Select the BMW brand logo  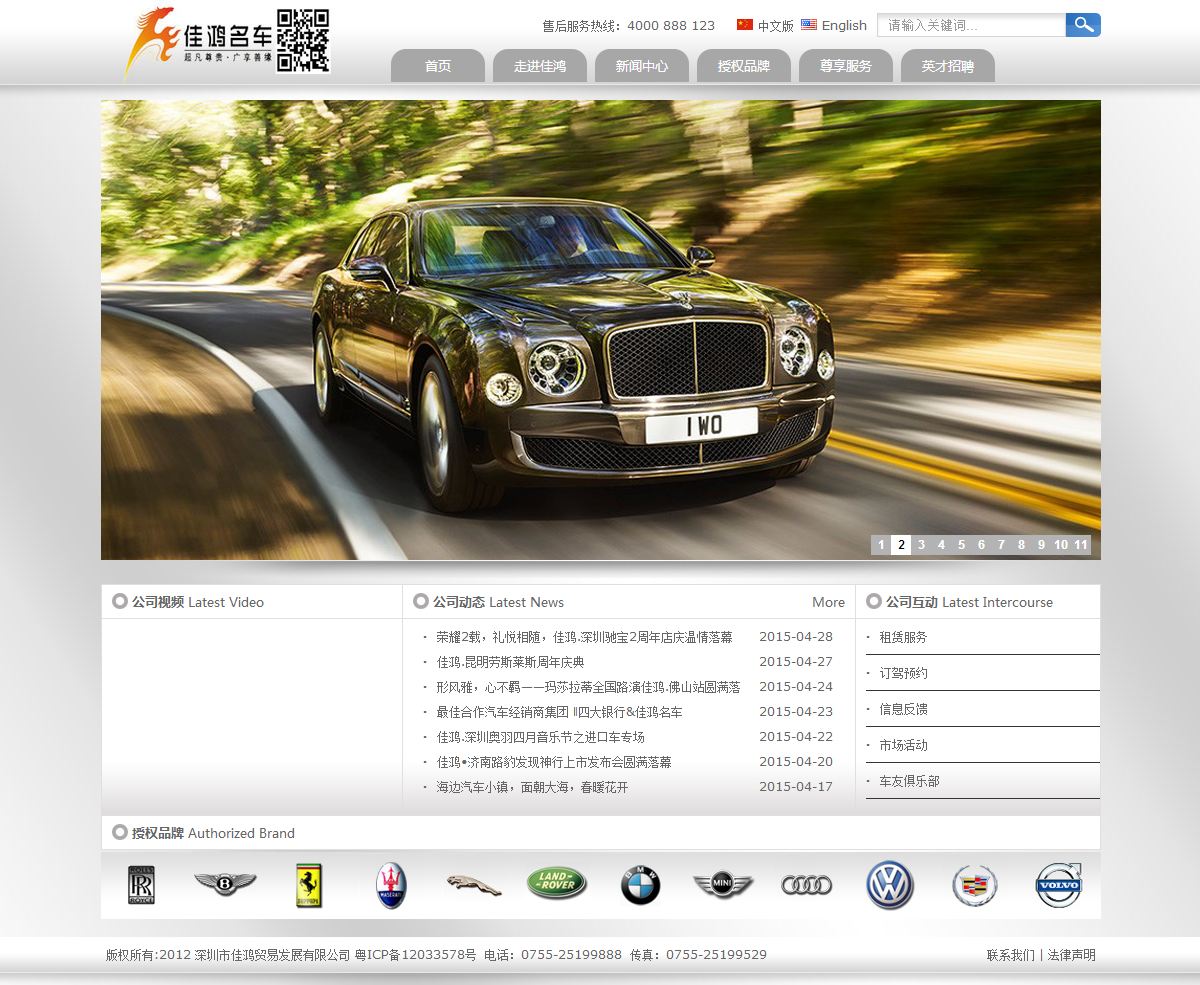tap(640, 885)
